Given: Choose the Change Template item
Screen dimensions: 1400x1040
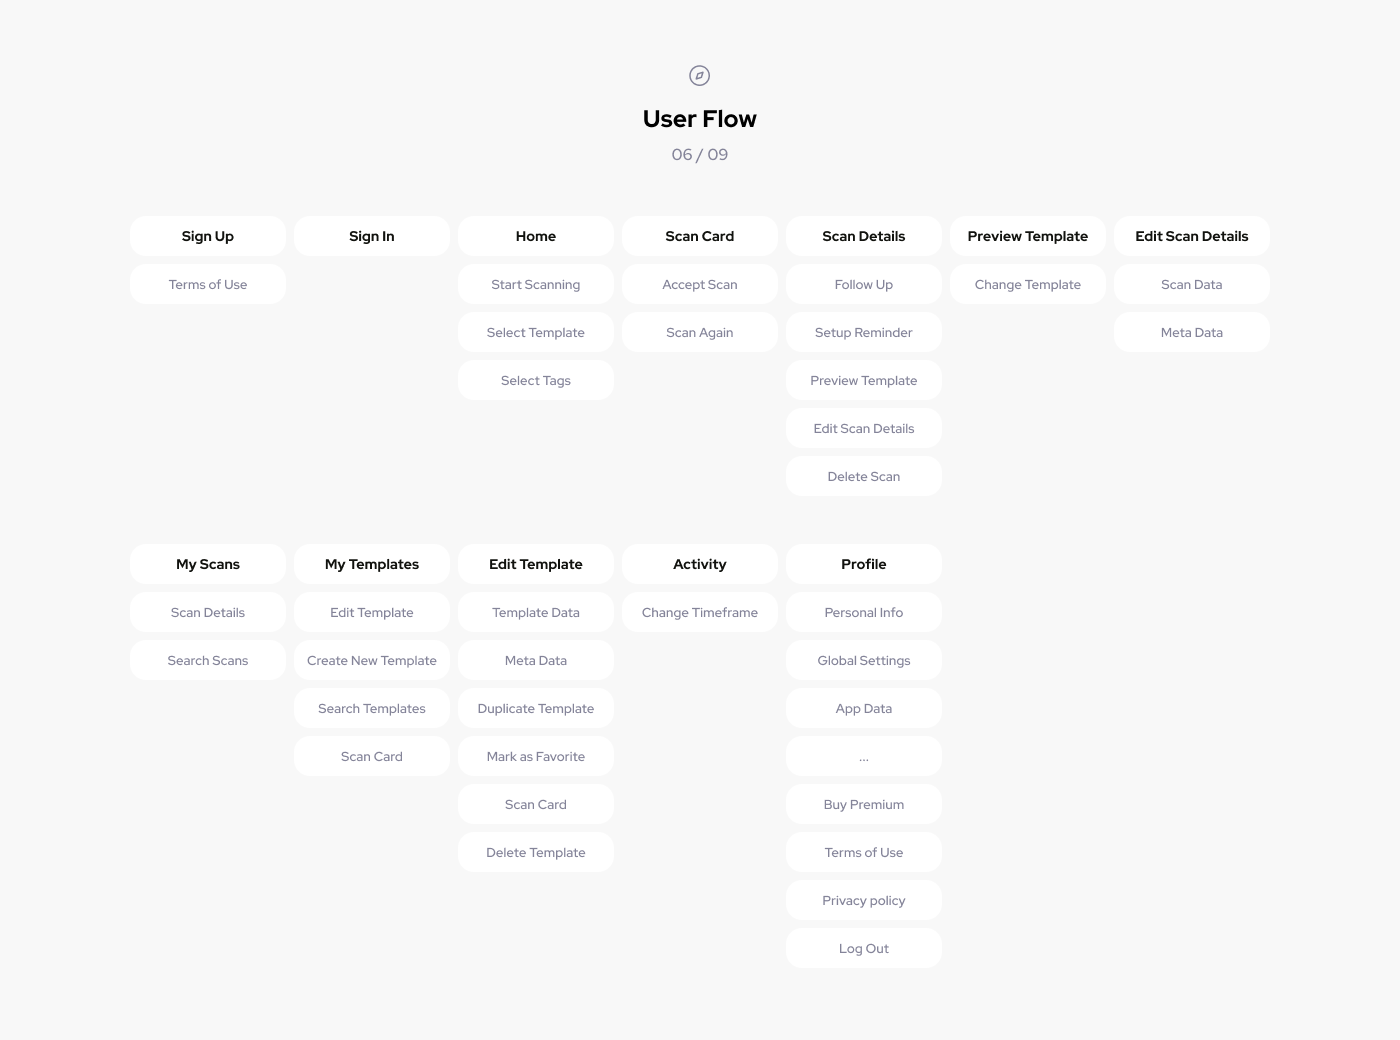Looking at the screenshot, I should (x=1028, y=284).
